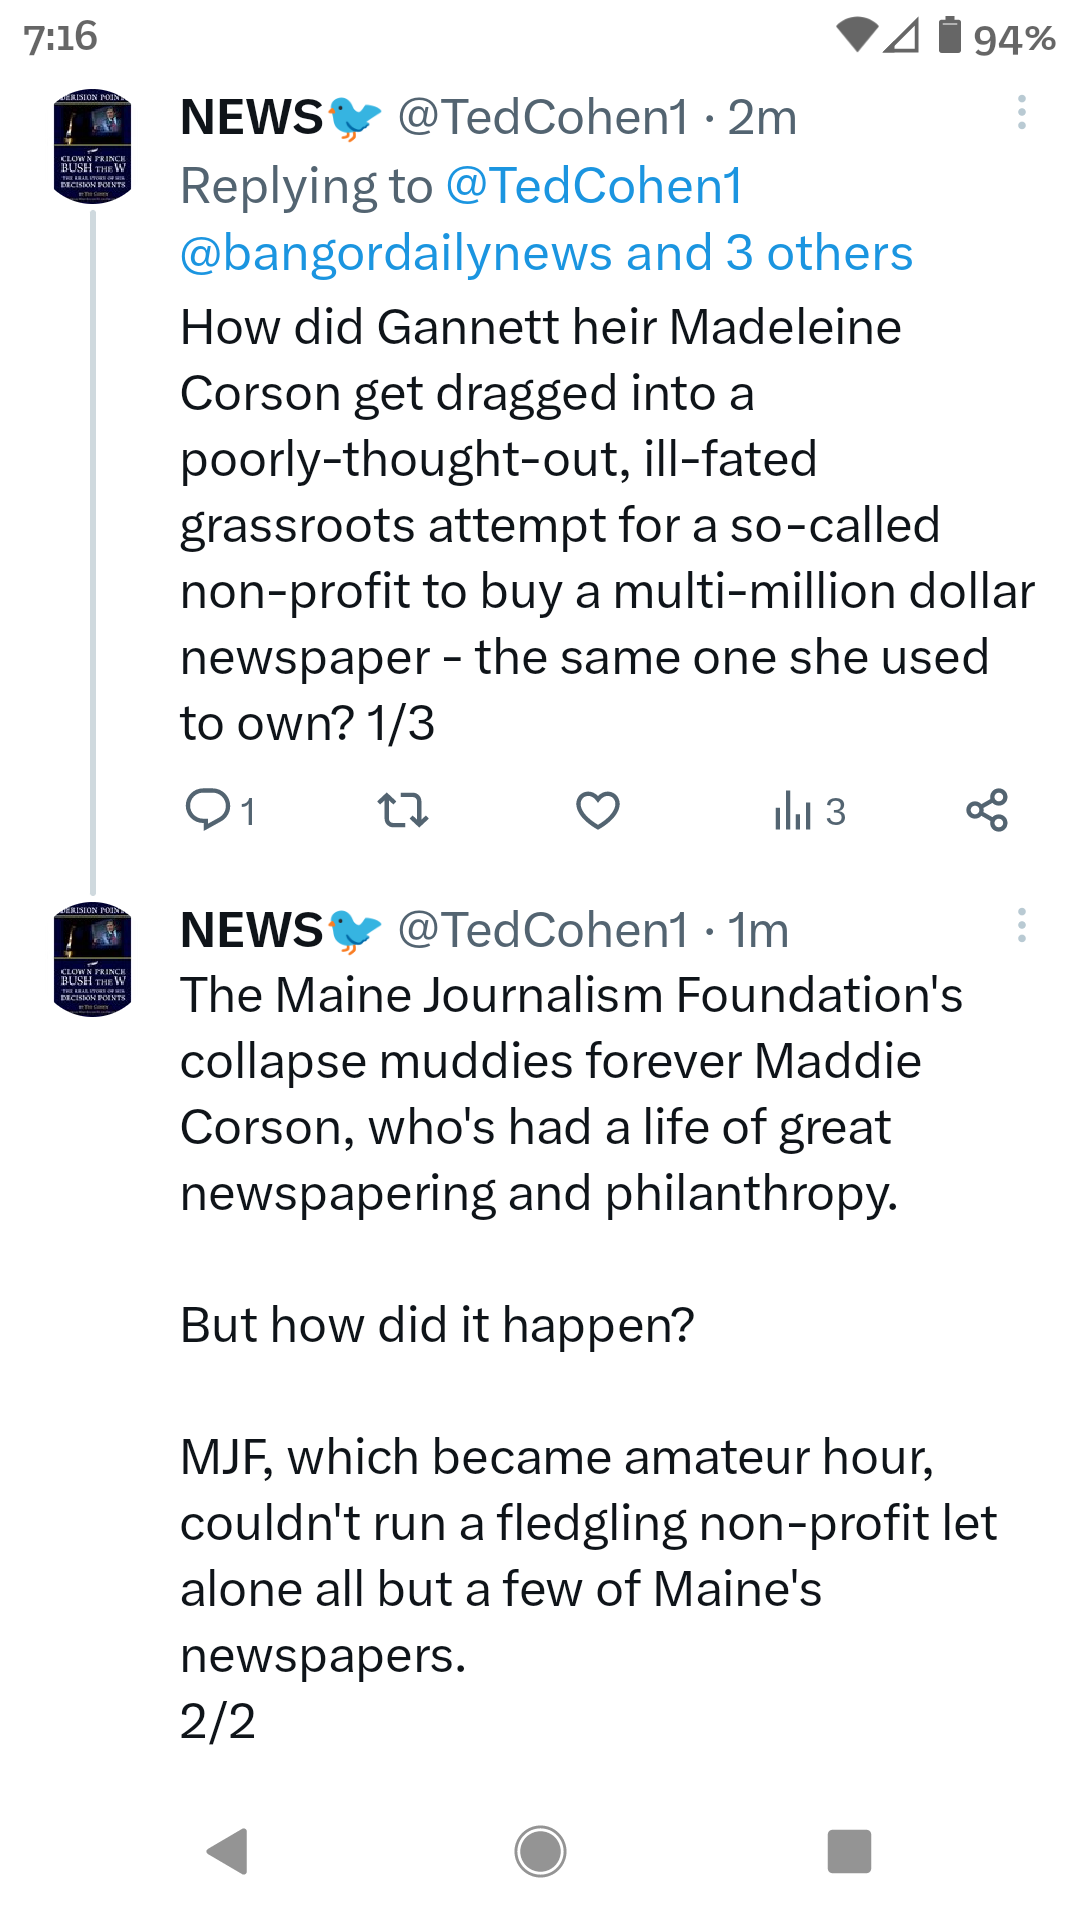1080x1920 pixels.
Task: Open view analytics showing 3 views
Action: coord(809,811)
